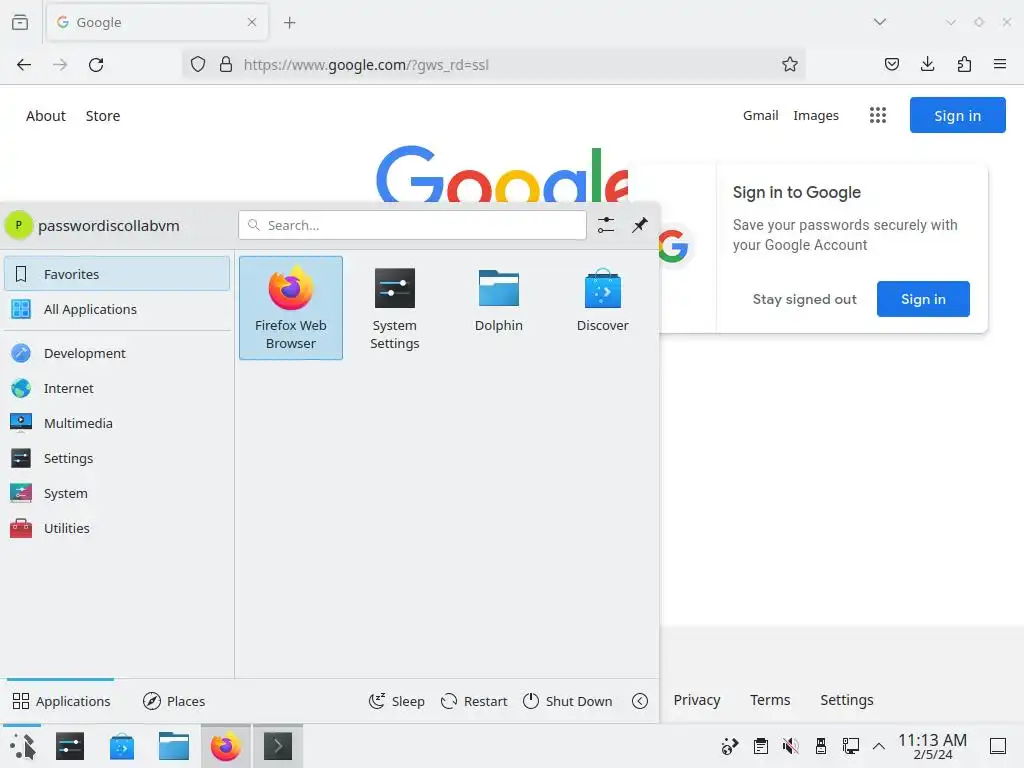Click Firefox View icon

click(20, 22)
